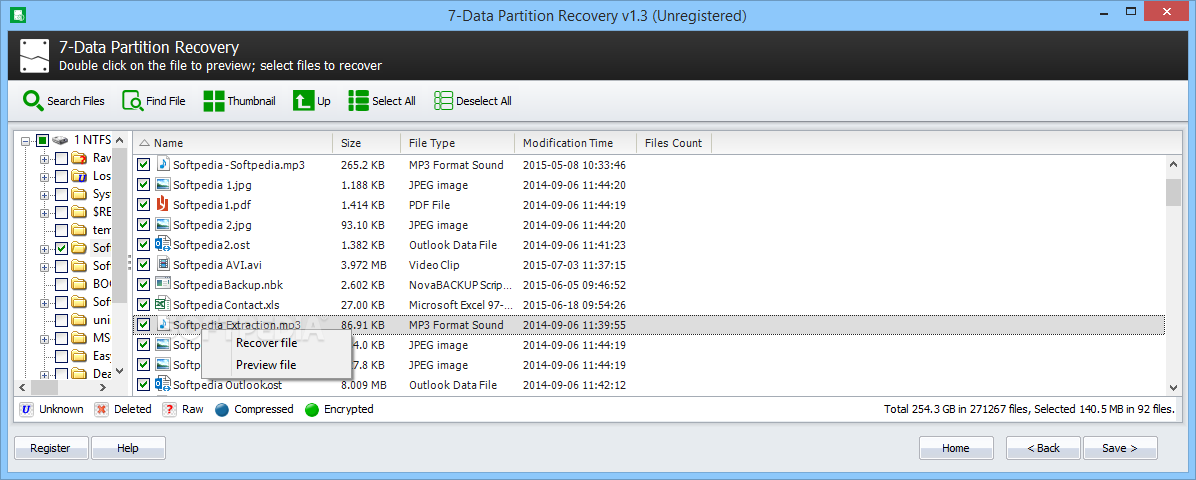Click the image icon of Softpedia 1.jpg
1196x480 pixels.
pos(163,185)
